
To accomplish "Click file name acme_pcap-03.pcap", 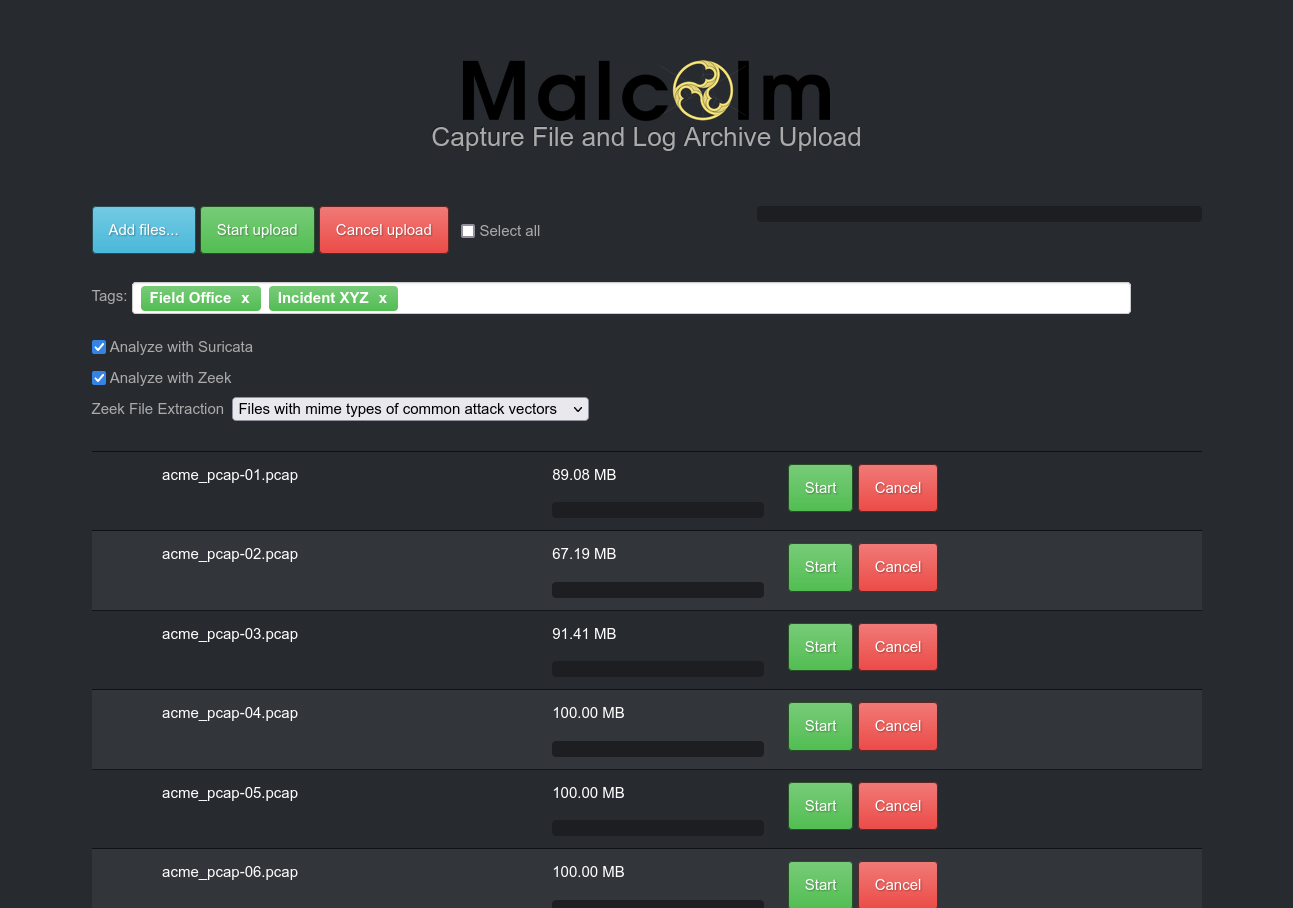I will 230,634.
